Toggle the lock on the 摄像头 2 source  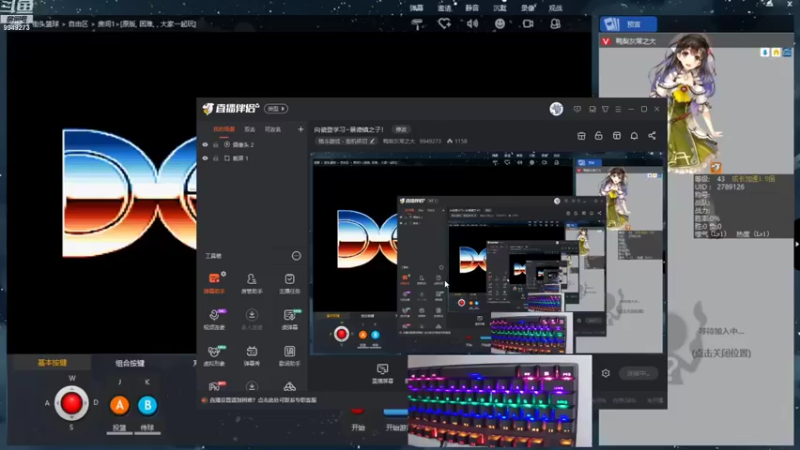click(x=216, y=145)
